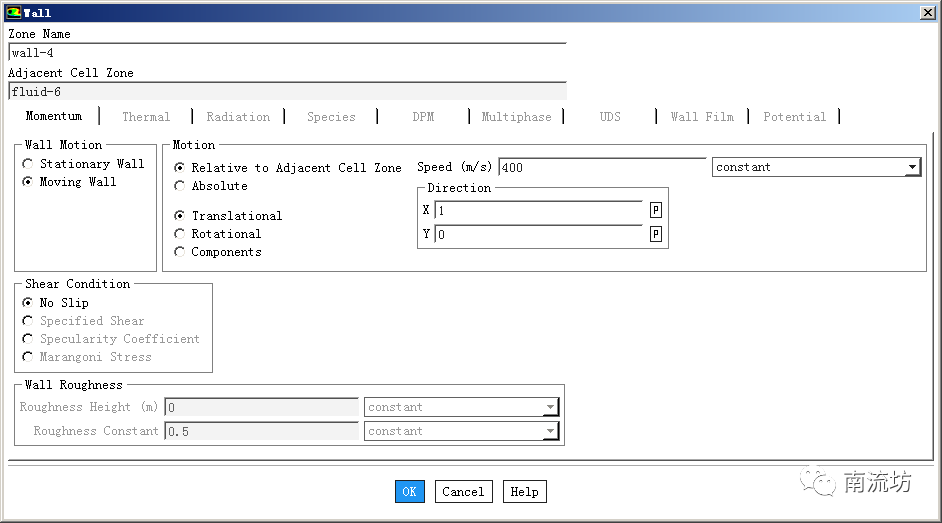Viewport: 942px width, 523px height.
Task: Close the Wall dialog window
Action: click(927, 12)
